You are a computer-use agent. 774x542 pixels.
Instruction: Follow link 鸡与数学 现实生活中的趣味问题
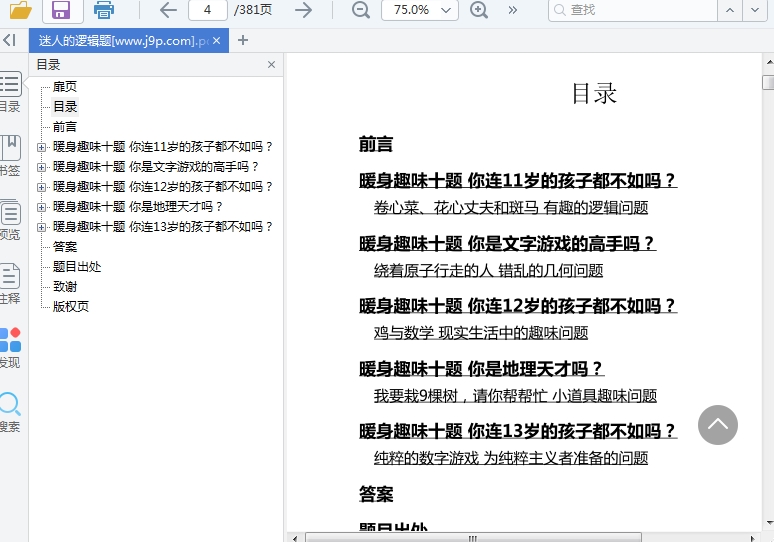tap(481, 333)
